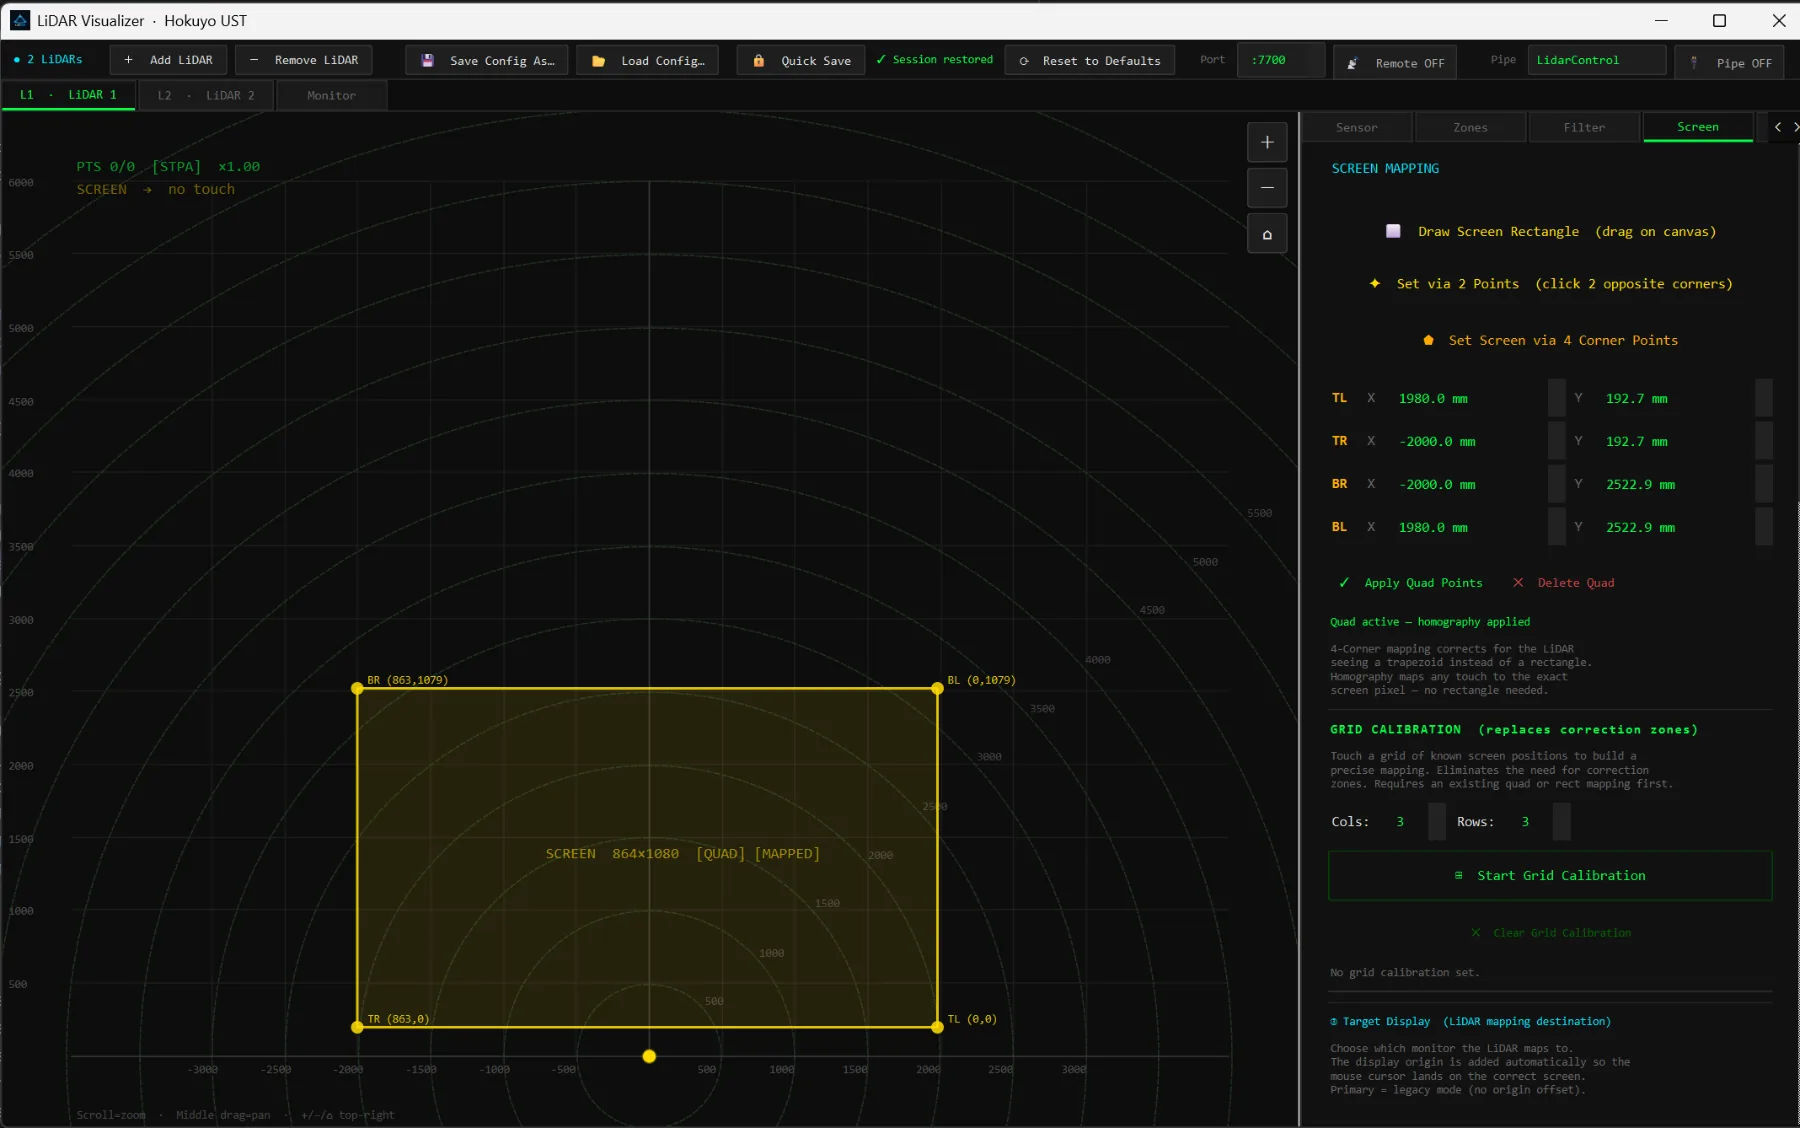Click the Cols stepper
Viewport: 1800px width, 1128px height.
(1437, 822)
